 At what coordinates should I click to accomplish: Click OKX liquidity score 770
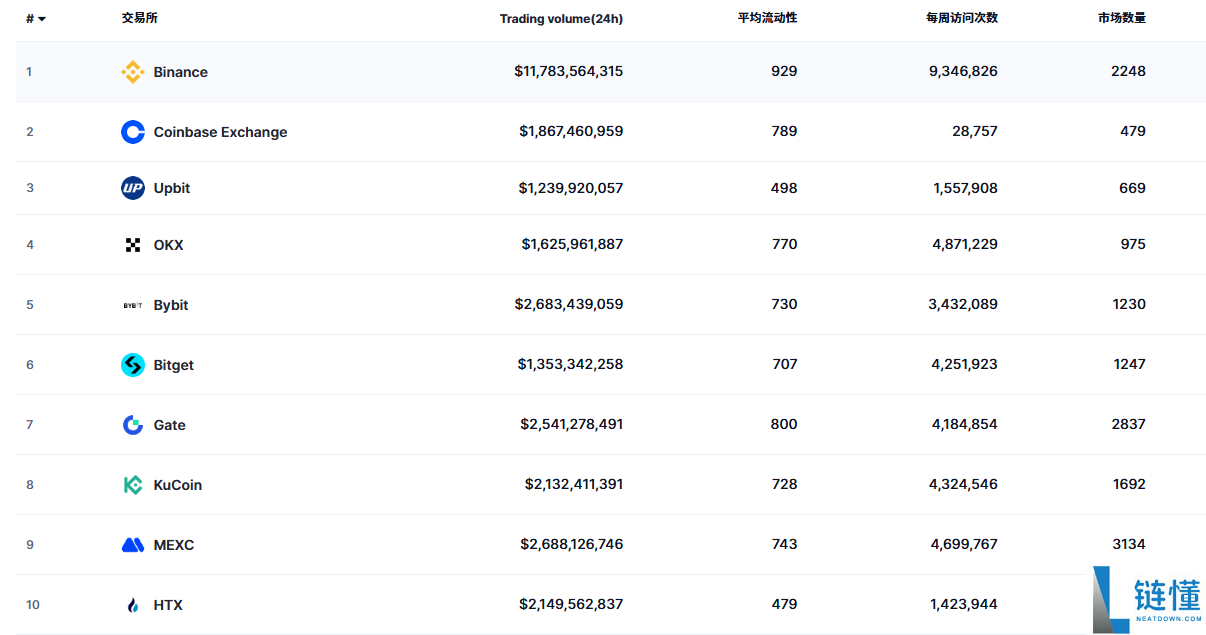tap(784, 244)
